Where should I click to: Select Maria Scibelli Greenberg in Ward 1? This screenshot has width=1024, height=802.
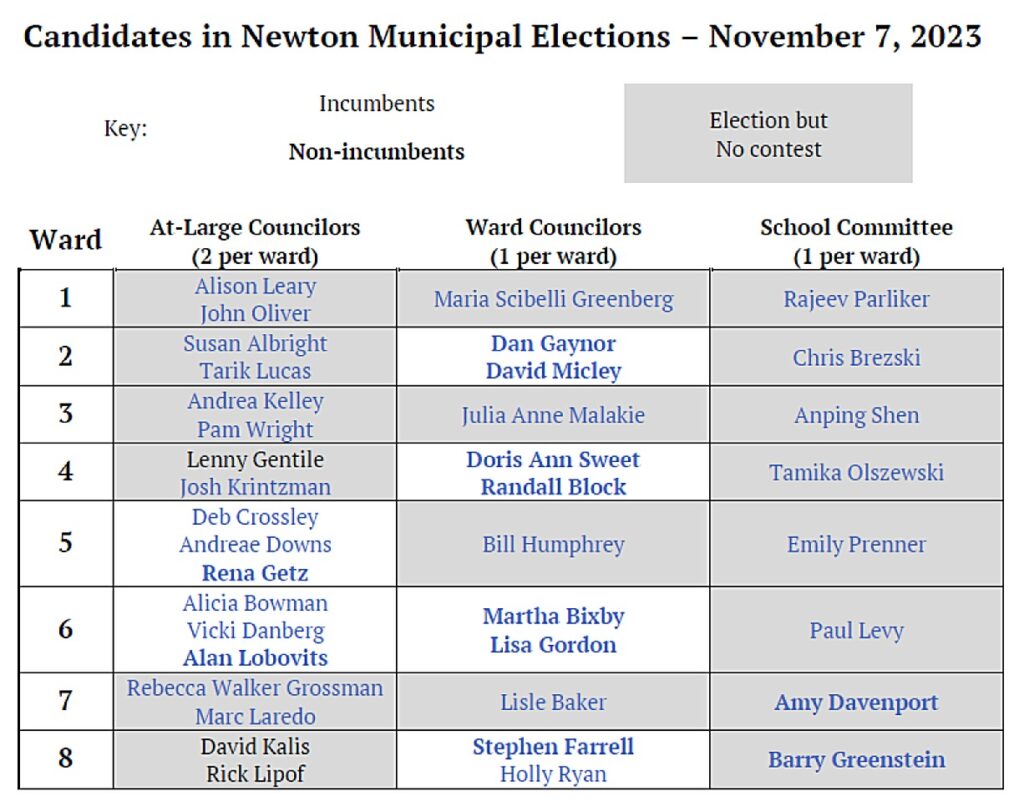tap(553, 299)
